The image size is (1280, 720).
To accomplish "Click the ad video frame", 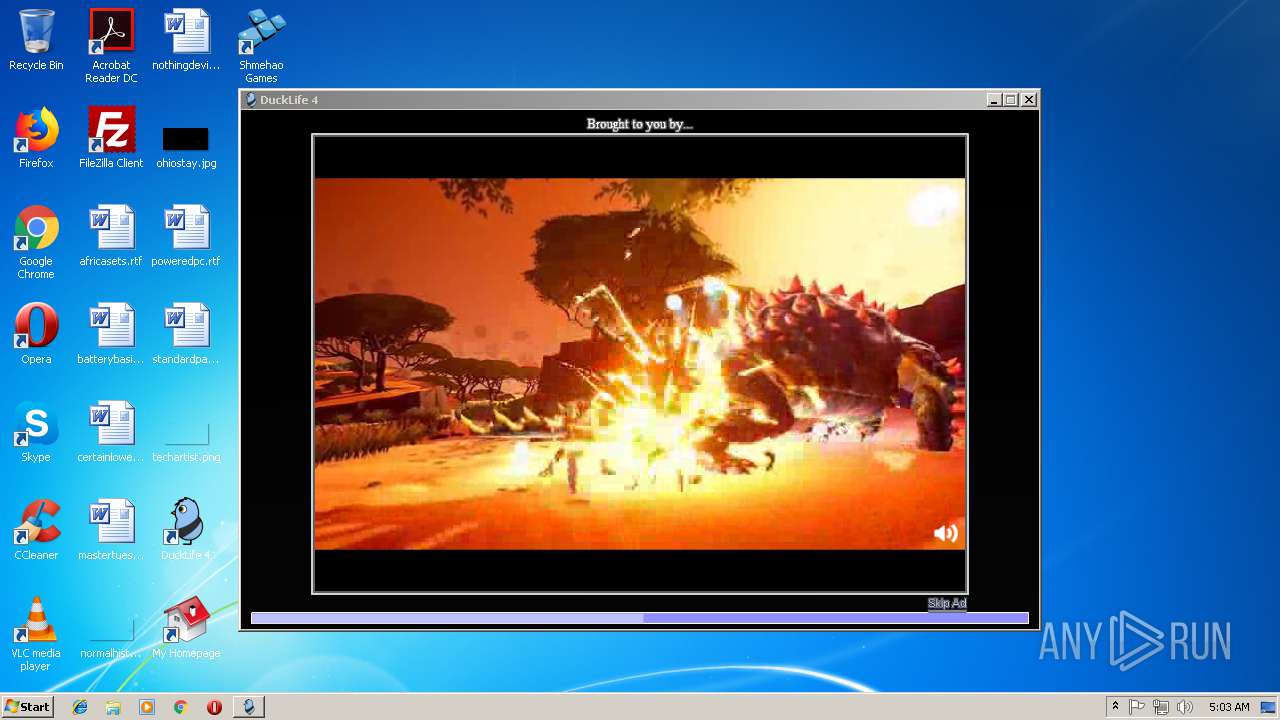I will click(640, 364).
